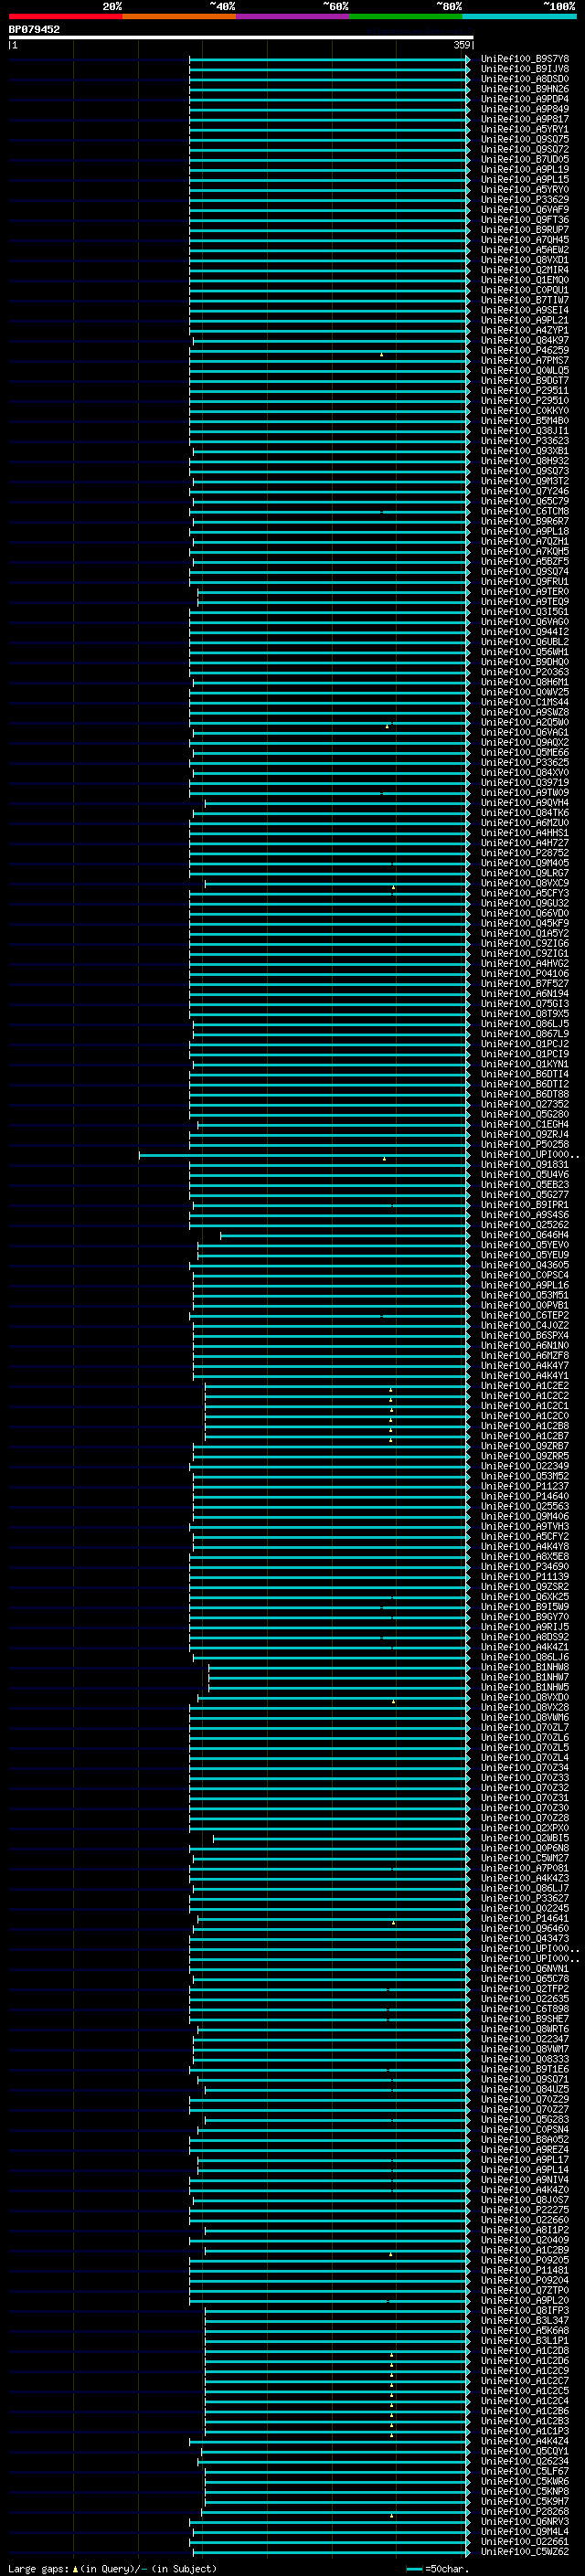The height and width of the screenshot is (2576, 585).
Task: Select UniRef100_A5K6A8 label
Action: point(525,2330)
